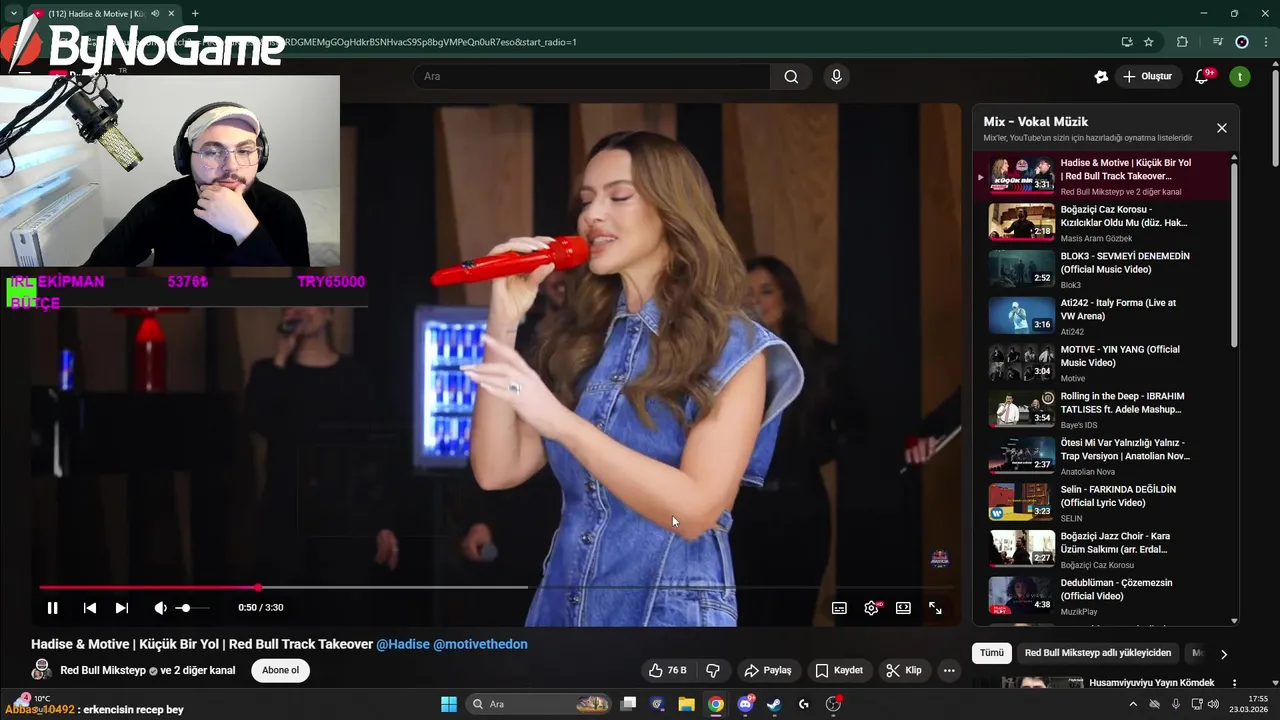
Task: Play BLOK3 - SEVMEYİ DENEMEDİN video
Action: [1102, 270]
